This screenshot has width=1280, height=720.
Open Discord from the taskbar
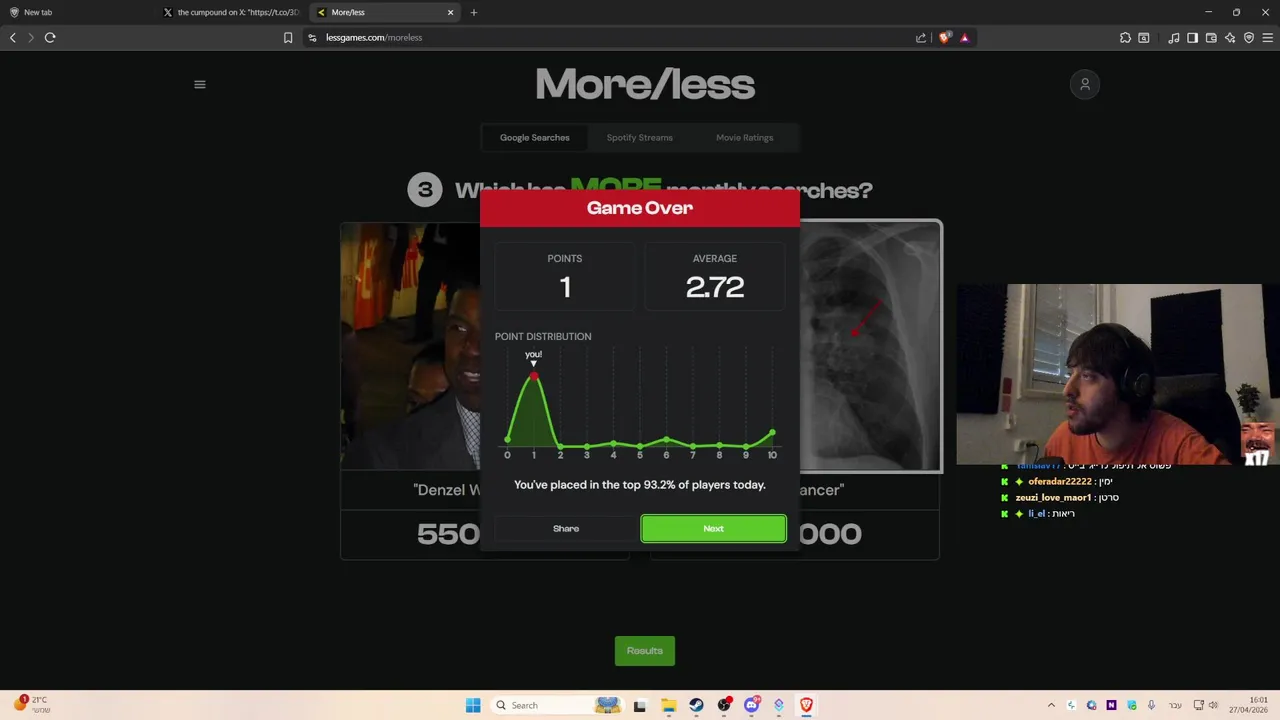[752, 705]
